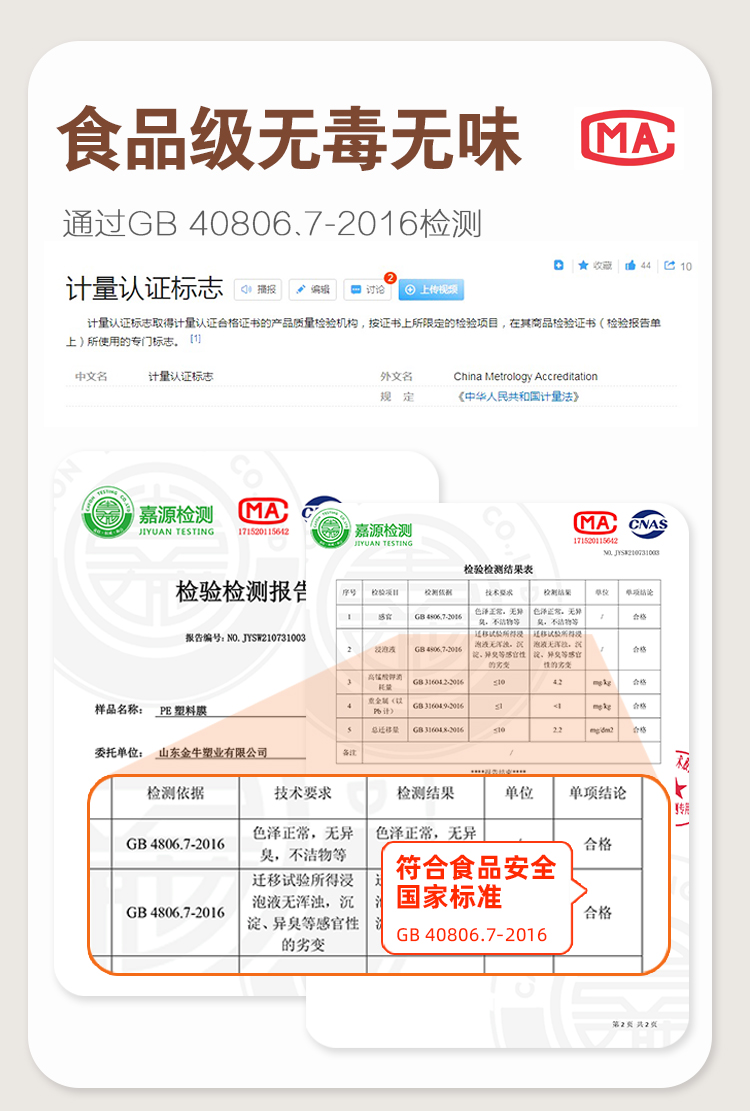This screenshot has width=750, height=1111.
Task: Click the 嘉源检测 logo on the results page
Action: [362, 529]
